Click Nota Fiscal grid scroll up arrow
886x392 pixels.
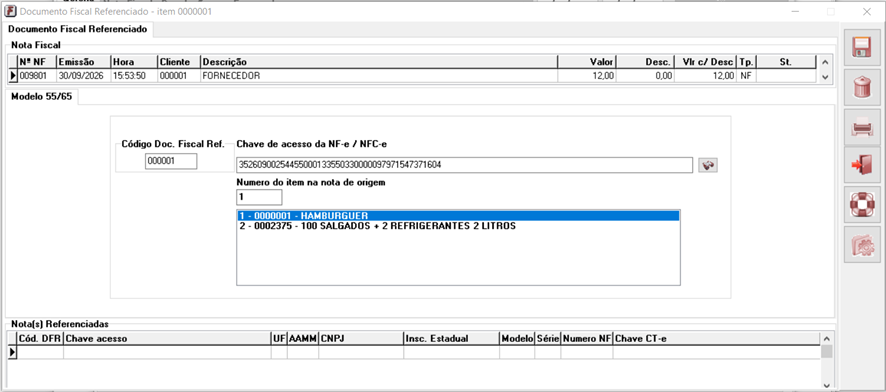[824, 61]
